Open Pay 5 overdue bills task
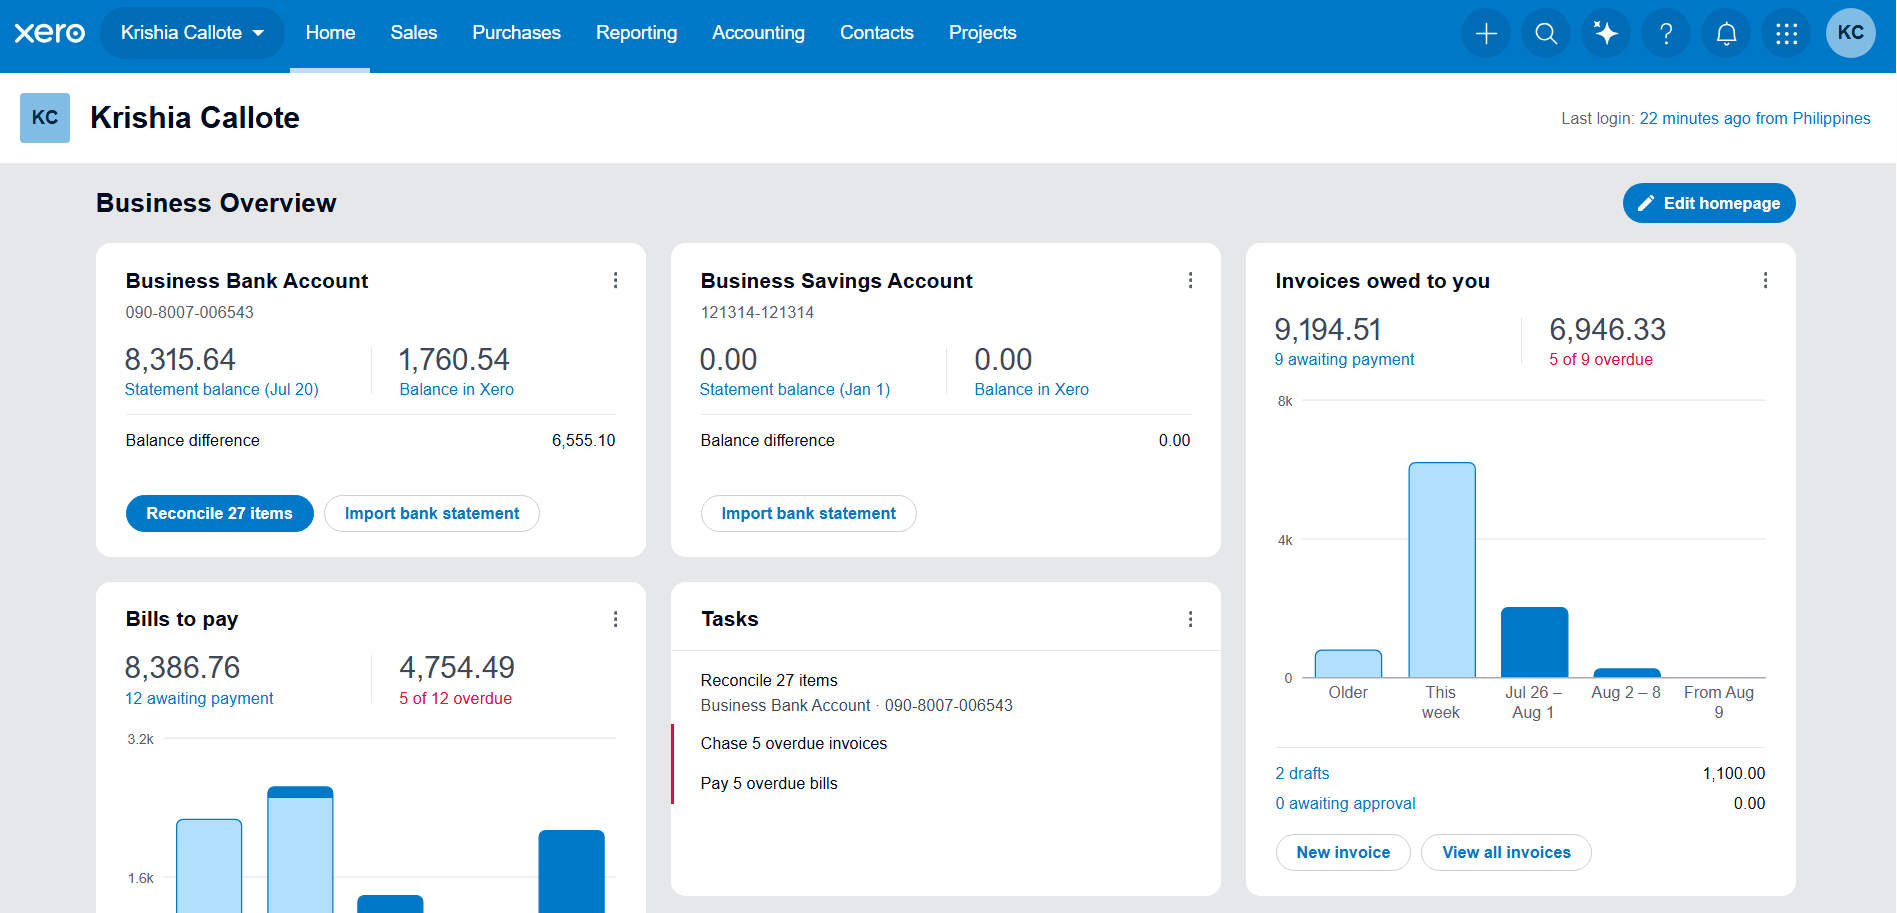 click(769, 784)
